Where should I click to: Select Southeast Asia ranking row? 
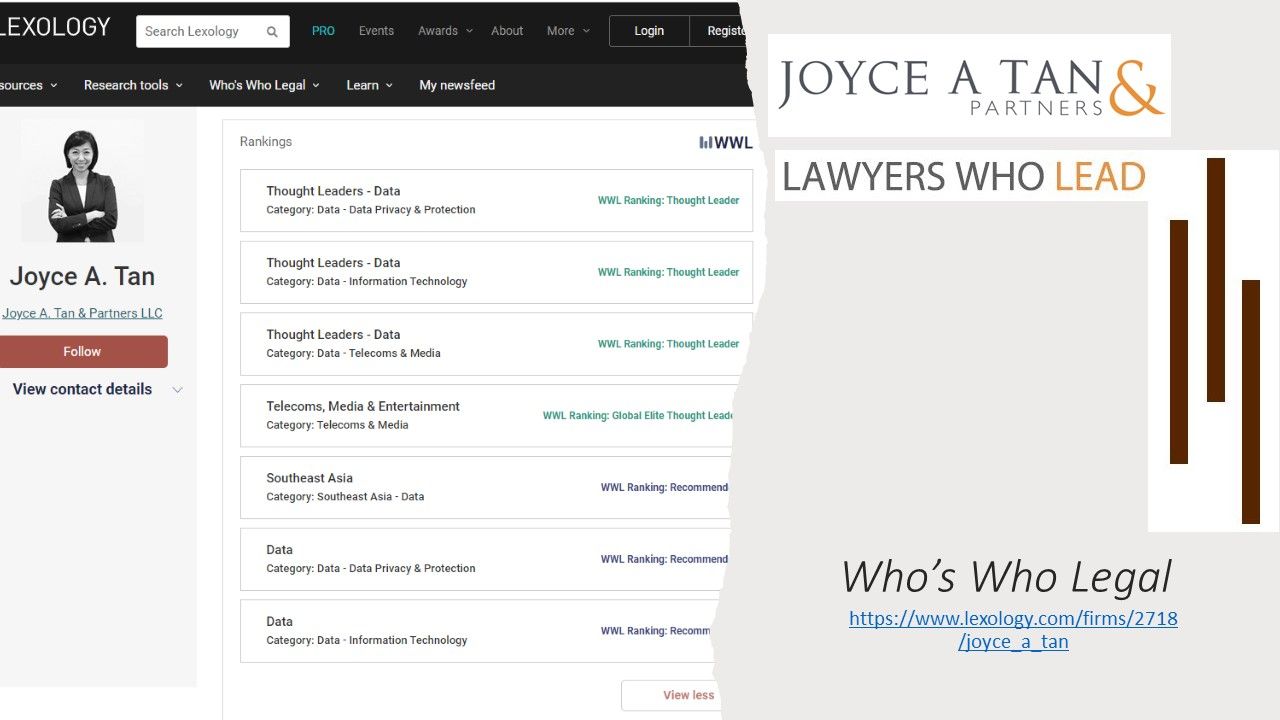(x=487, y=487)
